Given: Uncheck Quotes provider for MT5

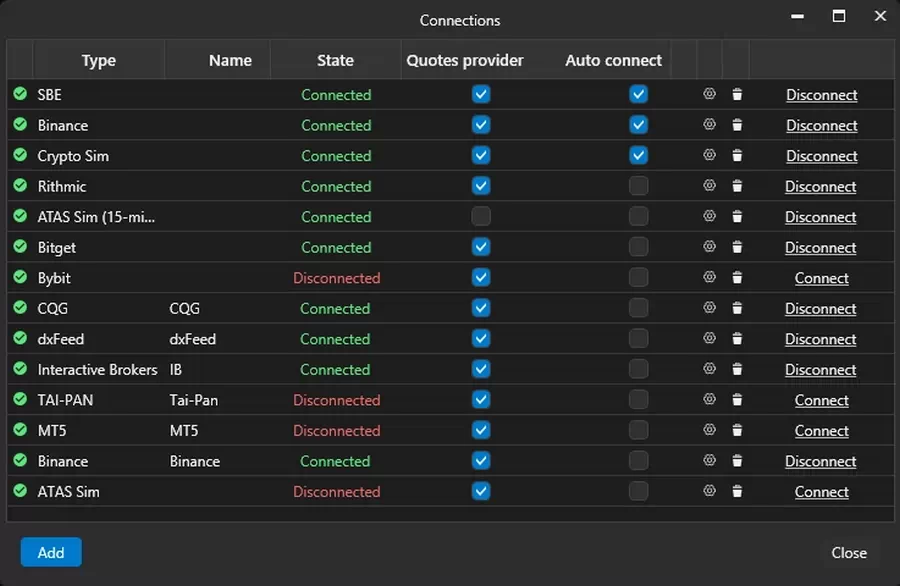Looking at the screenshot, I should coord(481,430).
